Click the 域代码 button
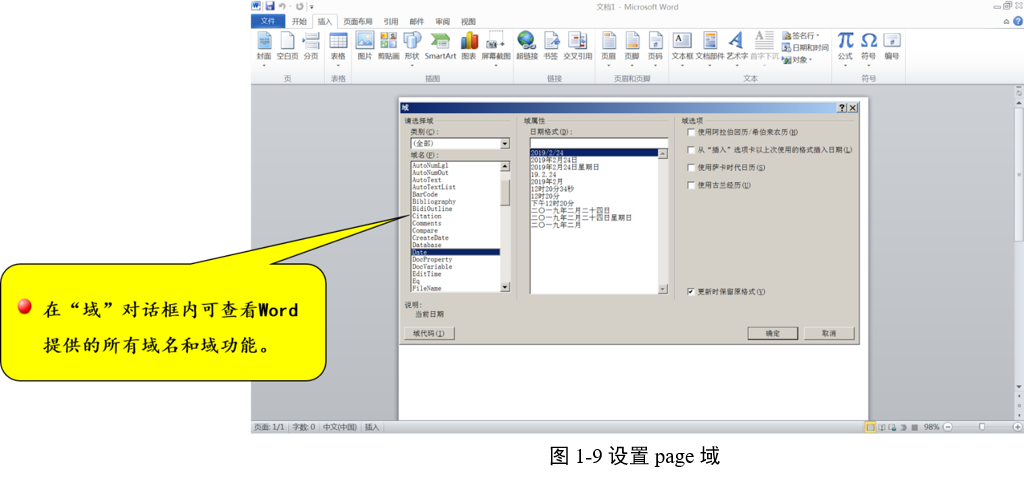Viewport: 1024px width, 481px height. [429, 334]
